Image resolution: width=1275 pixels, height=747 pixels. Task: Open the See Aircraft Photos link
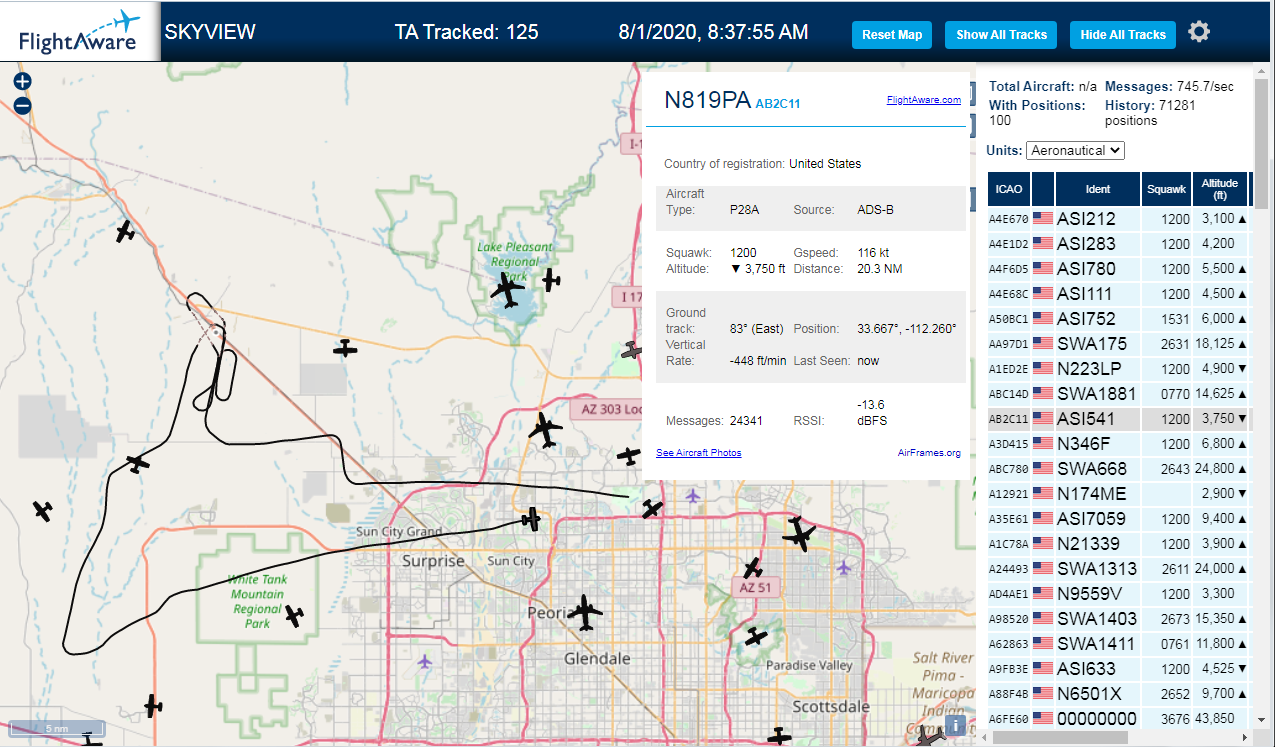699,453
